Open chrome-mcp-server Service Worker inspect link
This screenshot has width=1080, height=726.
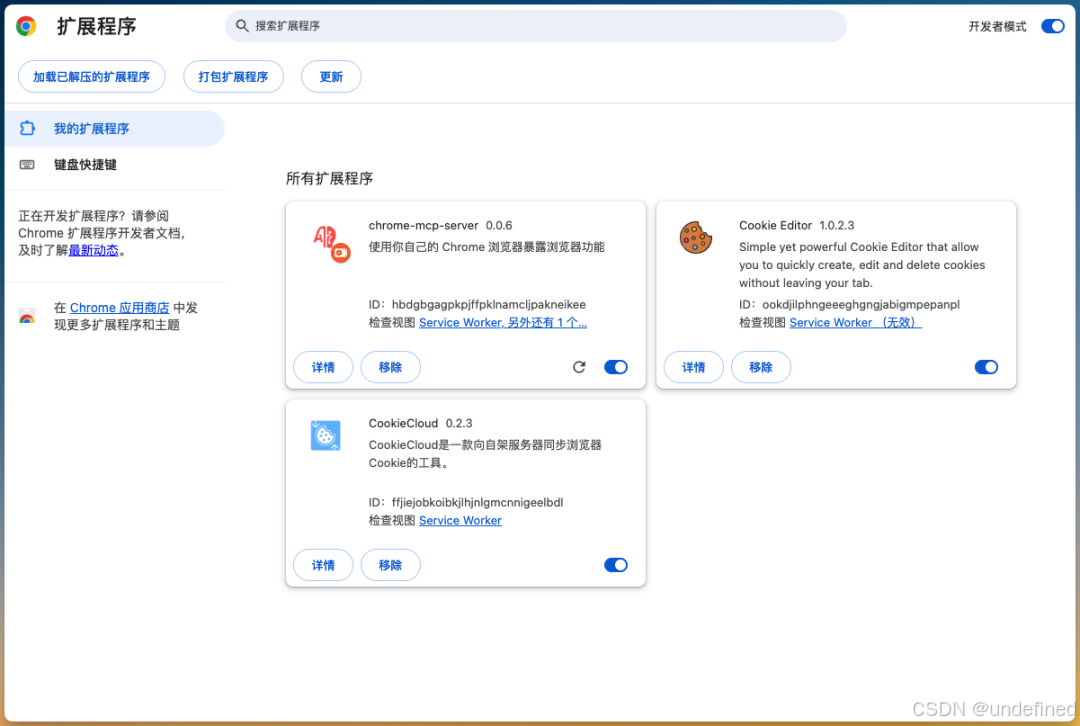coord(503,322)
